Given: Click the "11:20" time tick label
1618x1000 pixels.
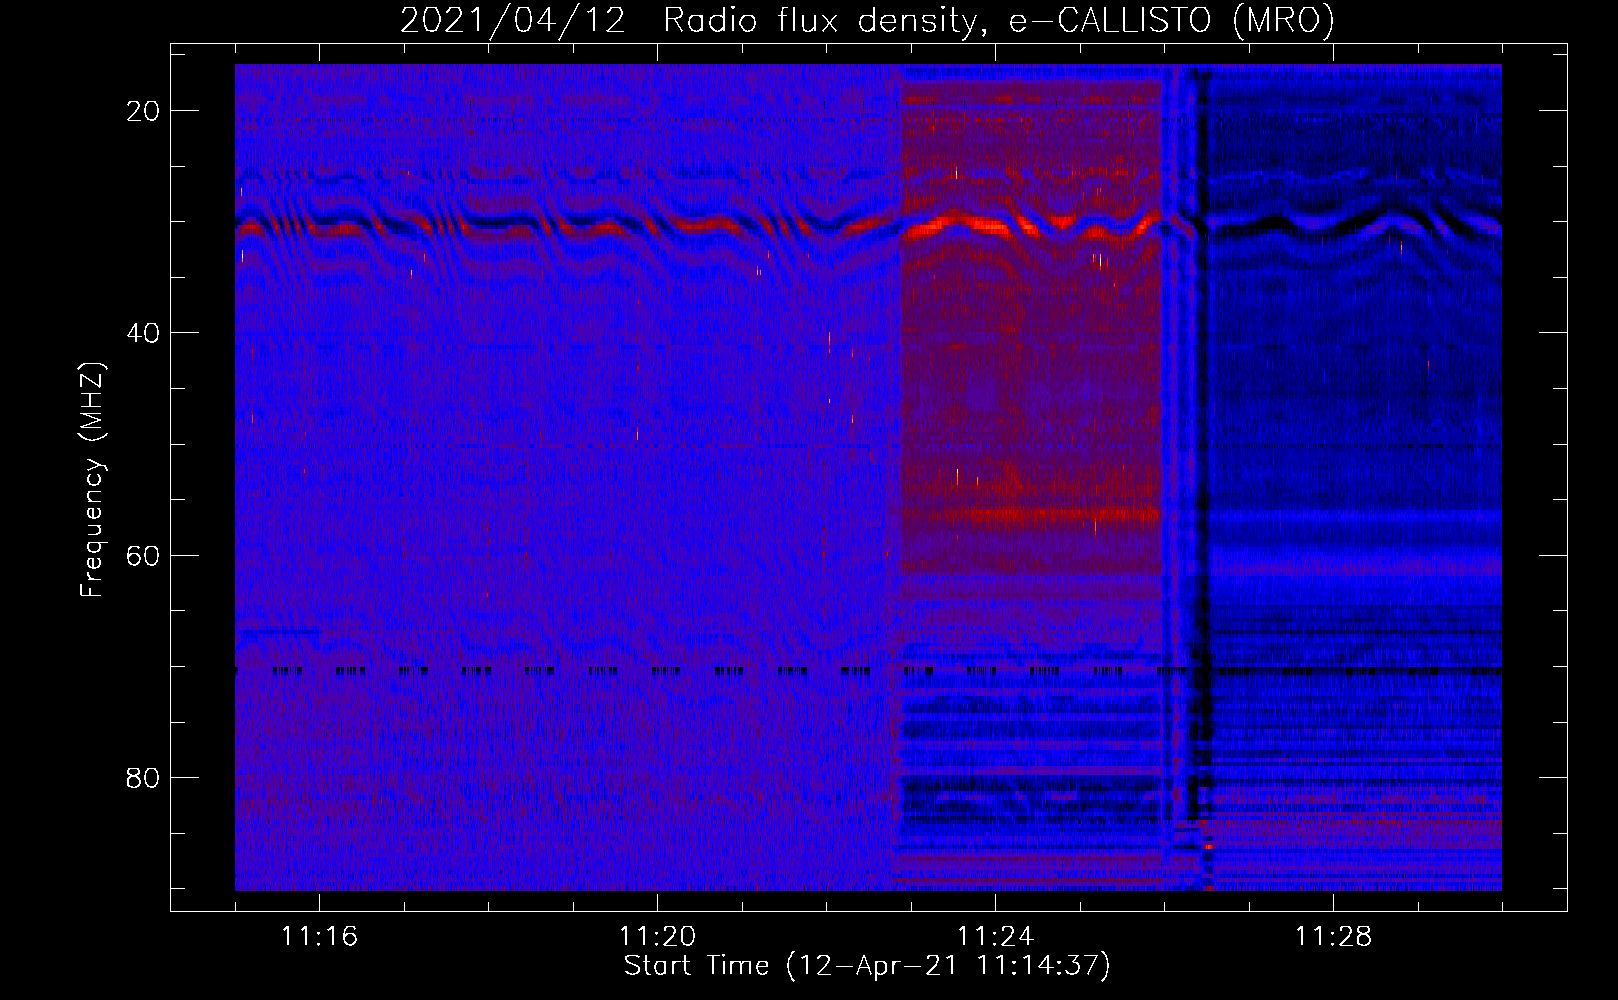Looking at the screenshot, I should tap(657, 937).
